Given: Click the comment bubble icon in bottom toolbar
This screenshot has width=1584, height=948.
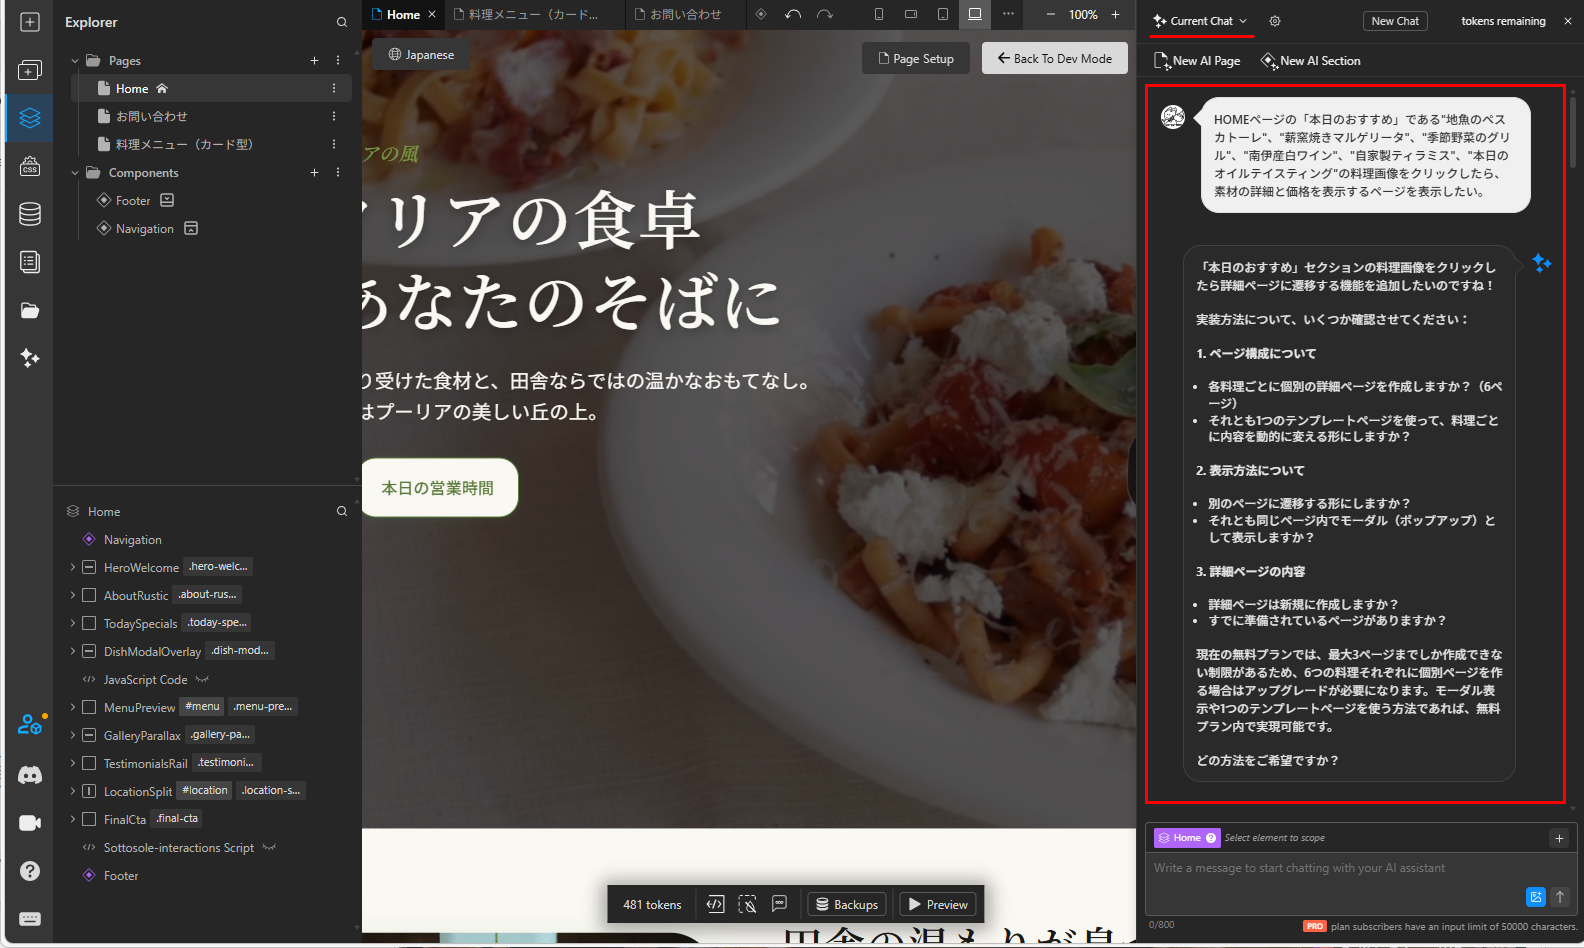Looking at the screenshot, I should 779,904.
